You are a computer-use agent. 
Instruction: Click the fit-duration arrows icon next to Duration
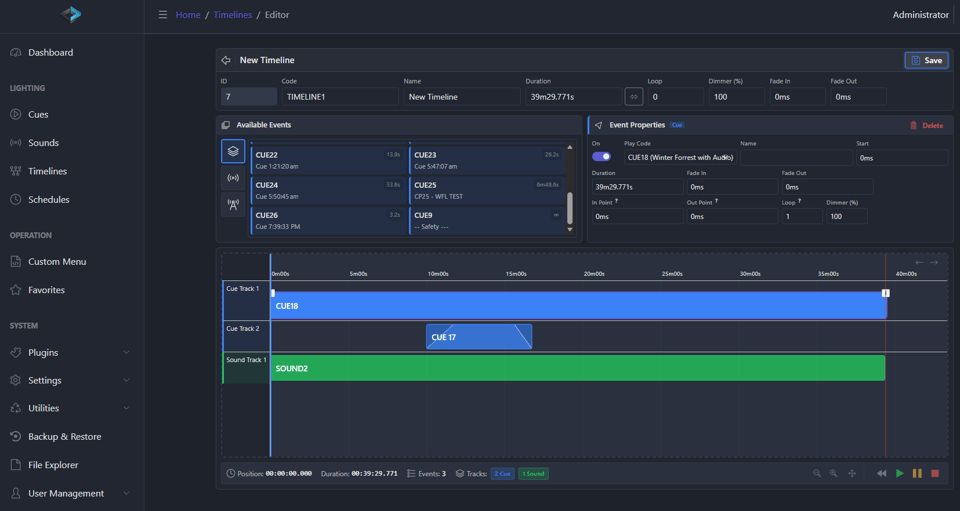coord(634,97)
